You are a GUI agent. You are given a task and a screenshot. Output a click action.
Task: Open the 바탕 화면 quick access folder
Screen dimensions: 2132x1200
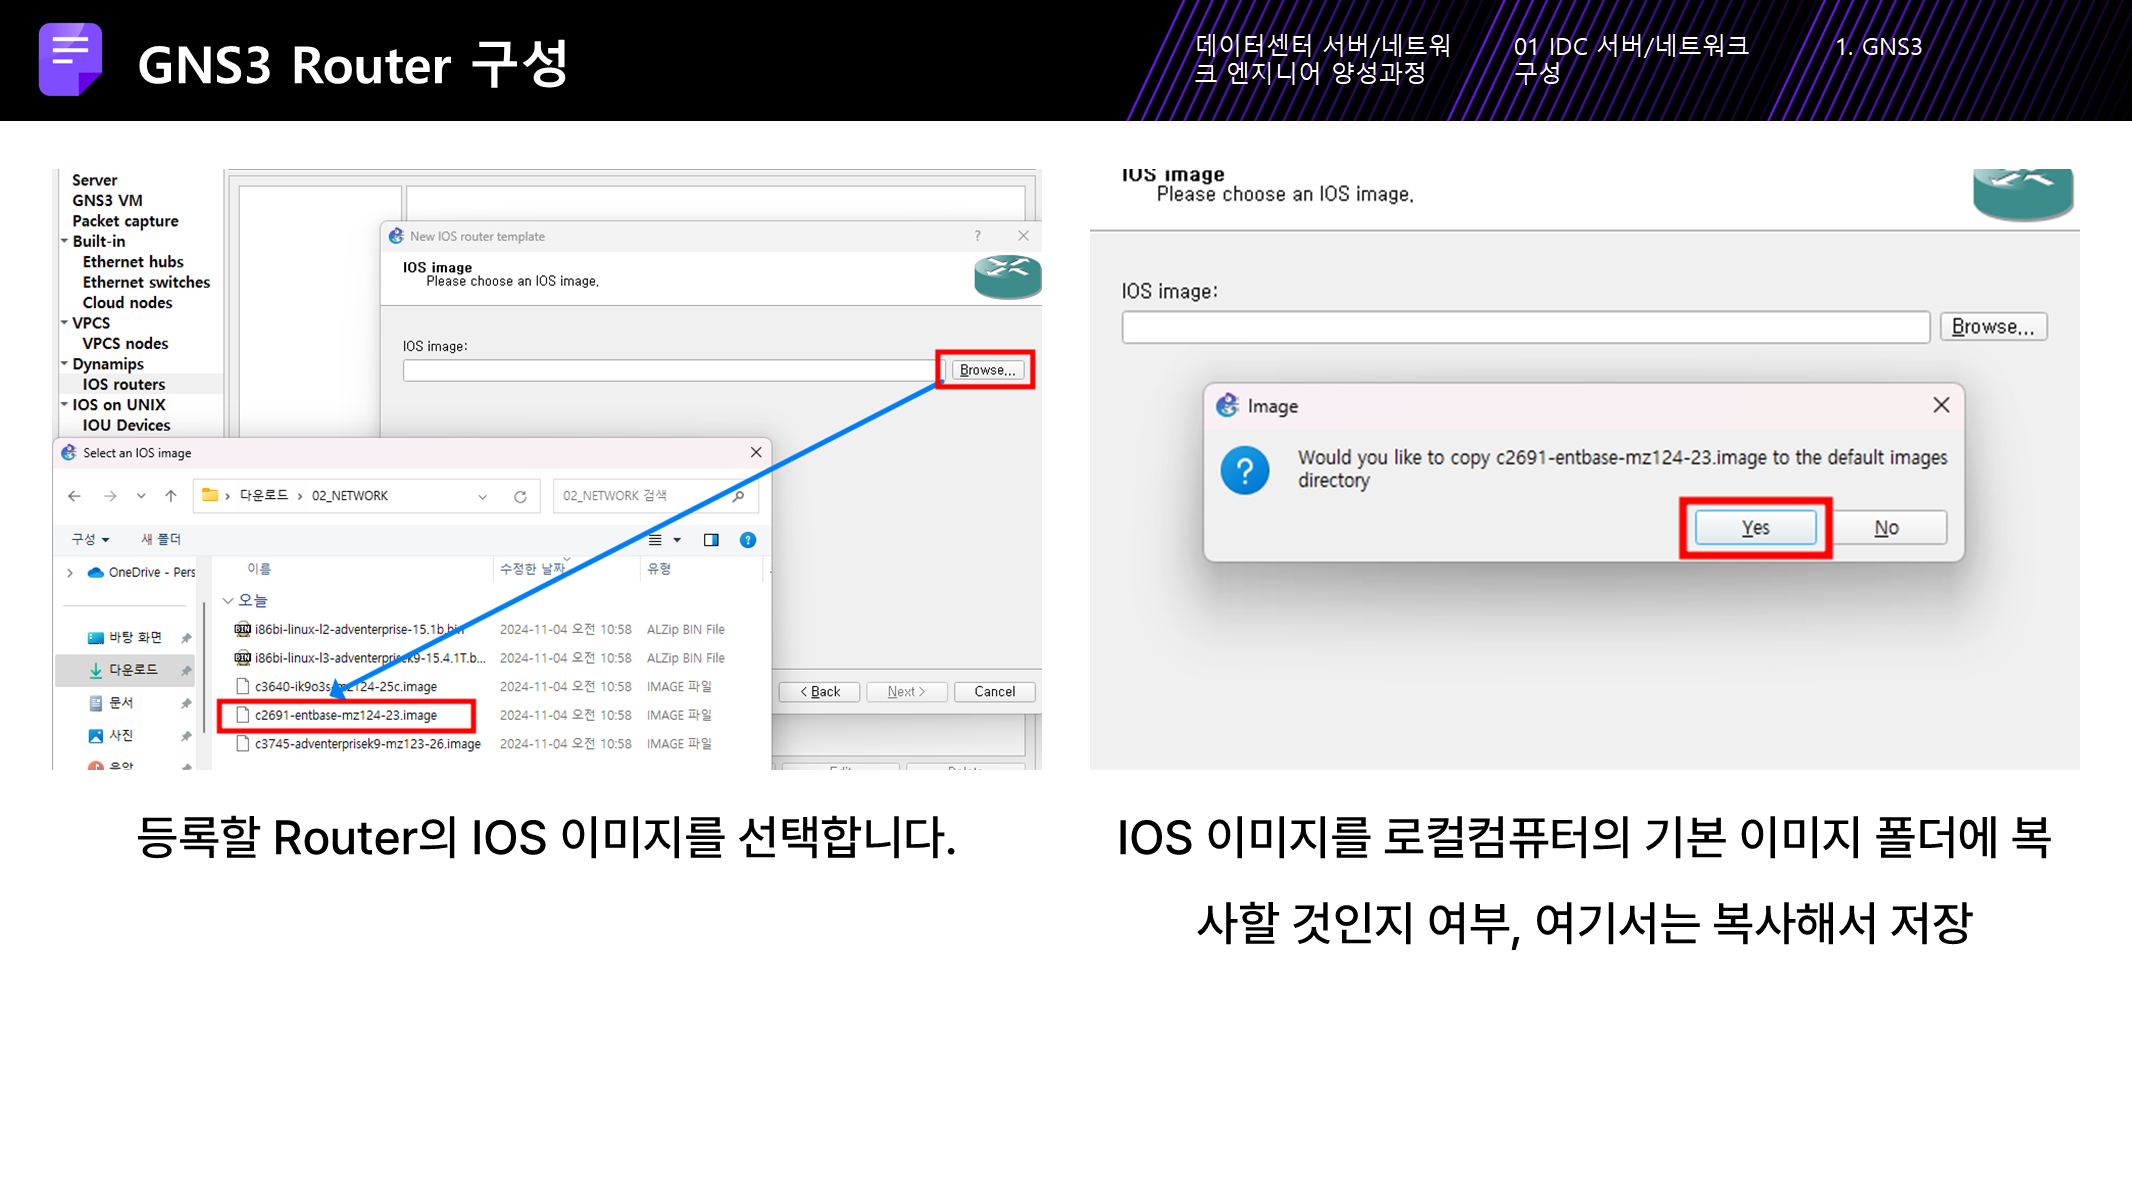[135, 637]
